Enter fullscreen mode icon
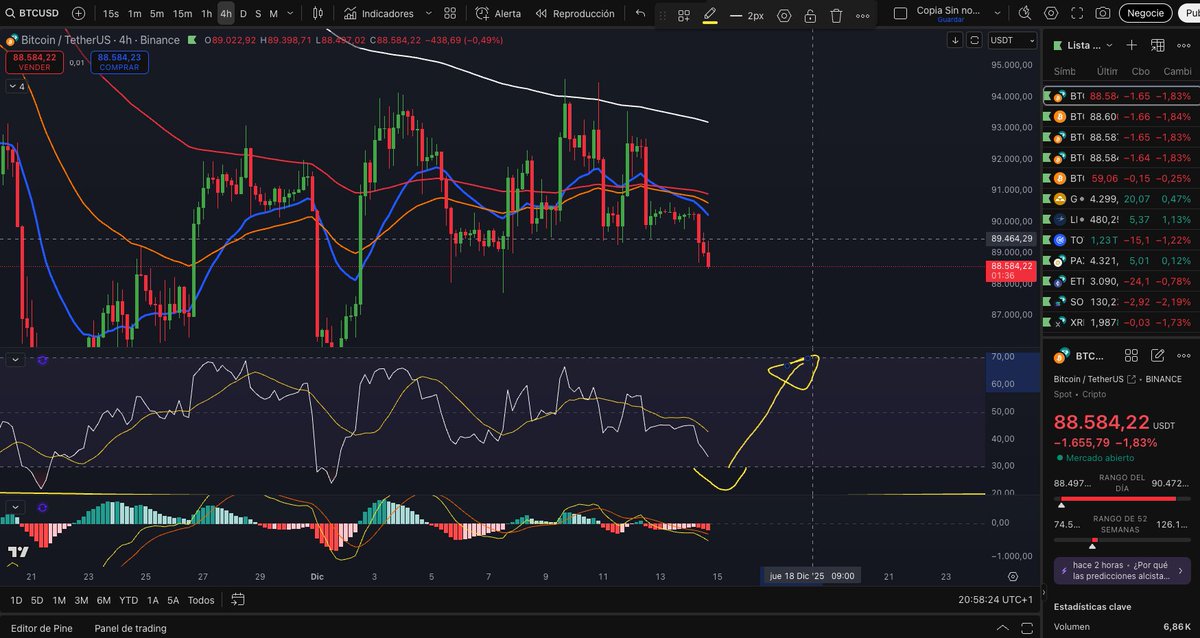This screenshot has width=1200, height=638. point(1077,13)
